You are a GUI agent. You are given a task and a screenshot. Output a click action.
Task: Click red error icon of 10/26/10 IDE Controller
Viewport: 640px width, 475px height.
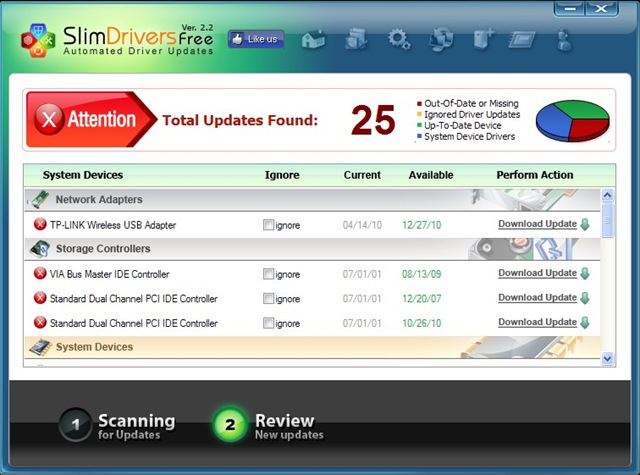click(40, 322)
